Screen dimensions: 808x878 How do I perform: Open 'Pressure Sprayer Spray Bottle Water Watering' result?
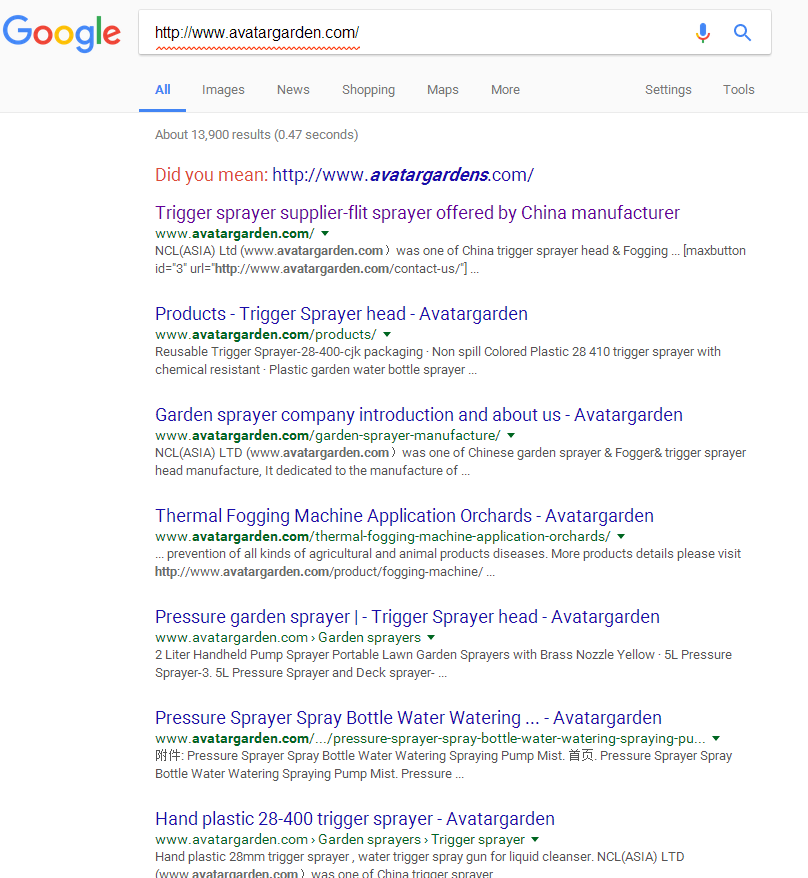click(x=408, y=718)
